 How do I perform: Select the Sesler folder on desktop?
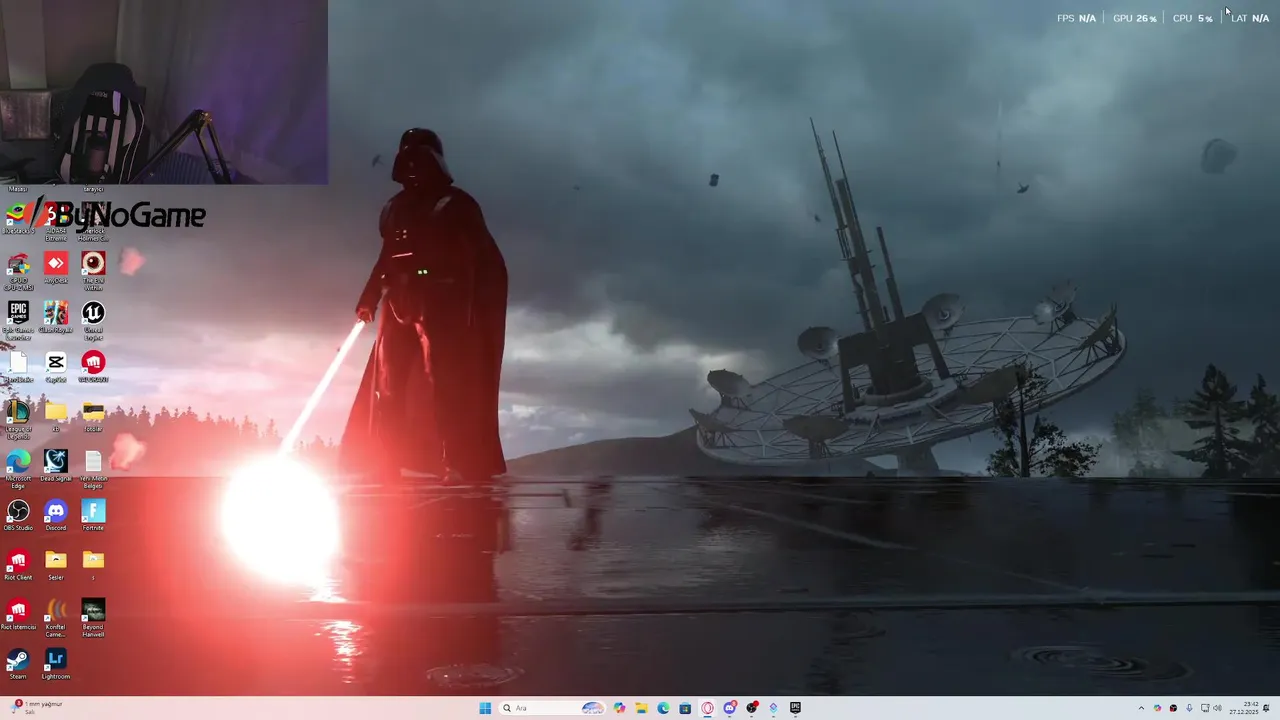(x=56, y=565)
